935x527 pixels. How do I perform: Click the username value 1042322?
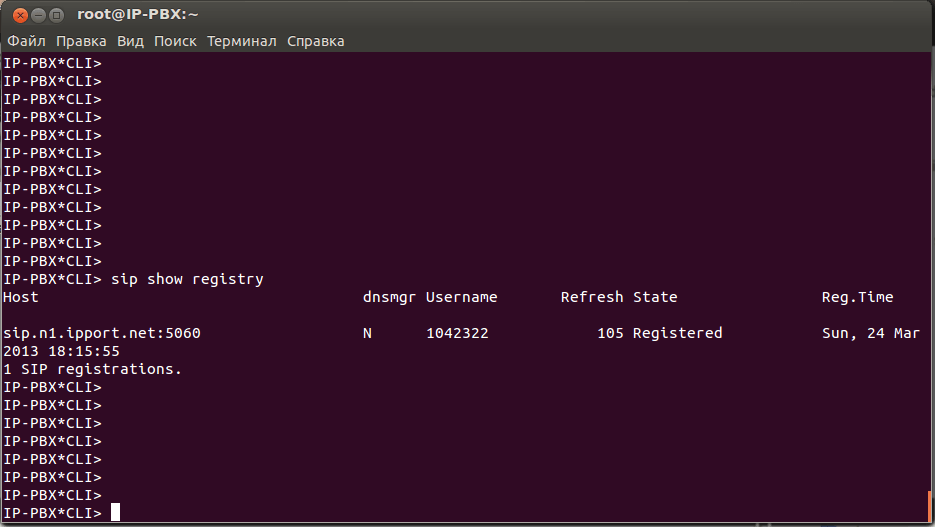click(457, 333)
